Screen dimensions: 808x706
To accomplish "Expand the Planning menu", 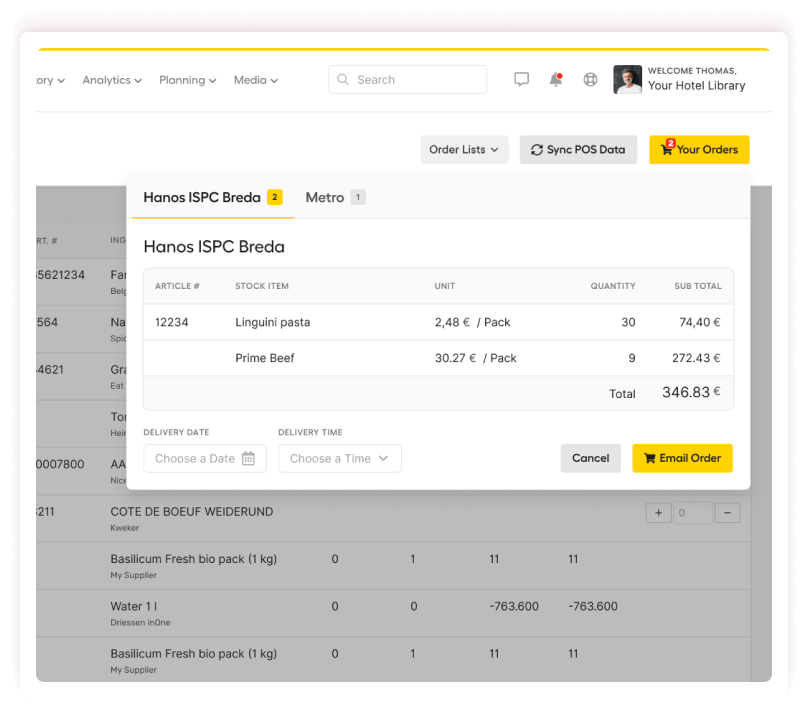I will pos(187,80).
